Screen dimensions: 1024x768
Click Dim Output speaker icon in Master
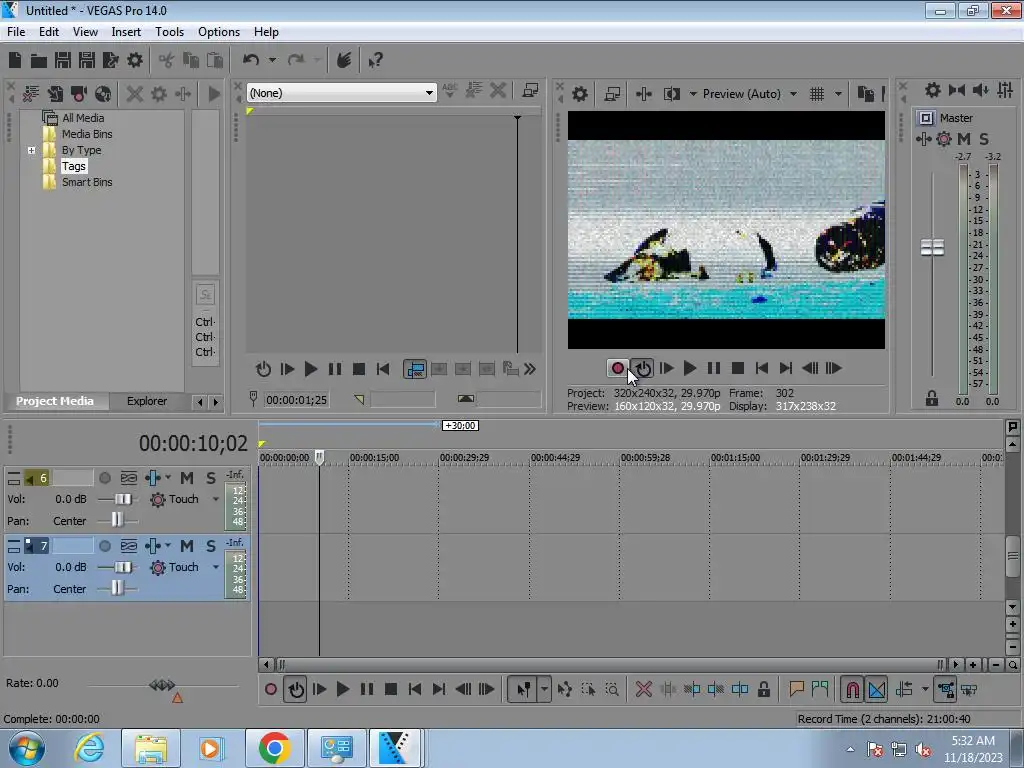pos(980,90)
